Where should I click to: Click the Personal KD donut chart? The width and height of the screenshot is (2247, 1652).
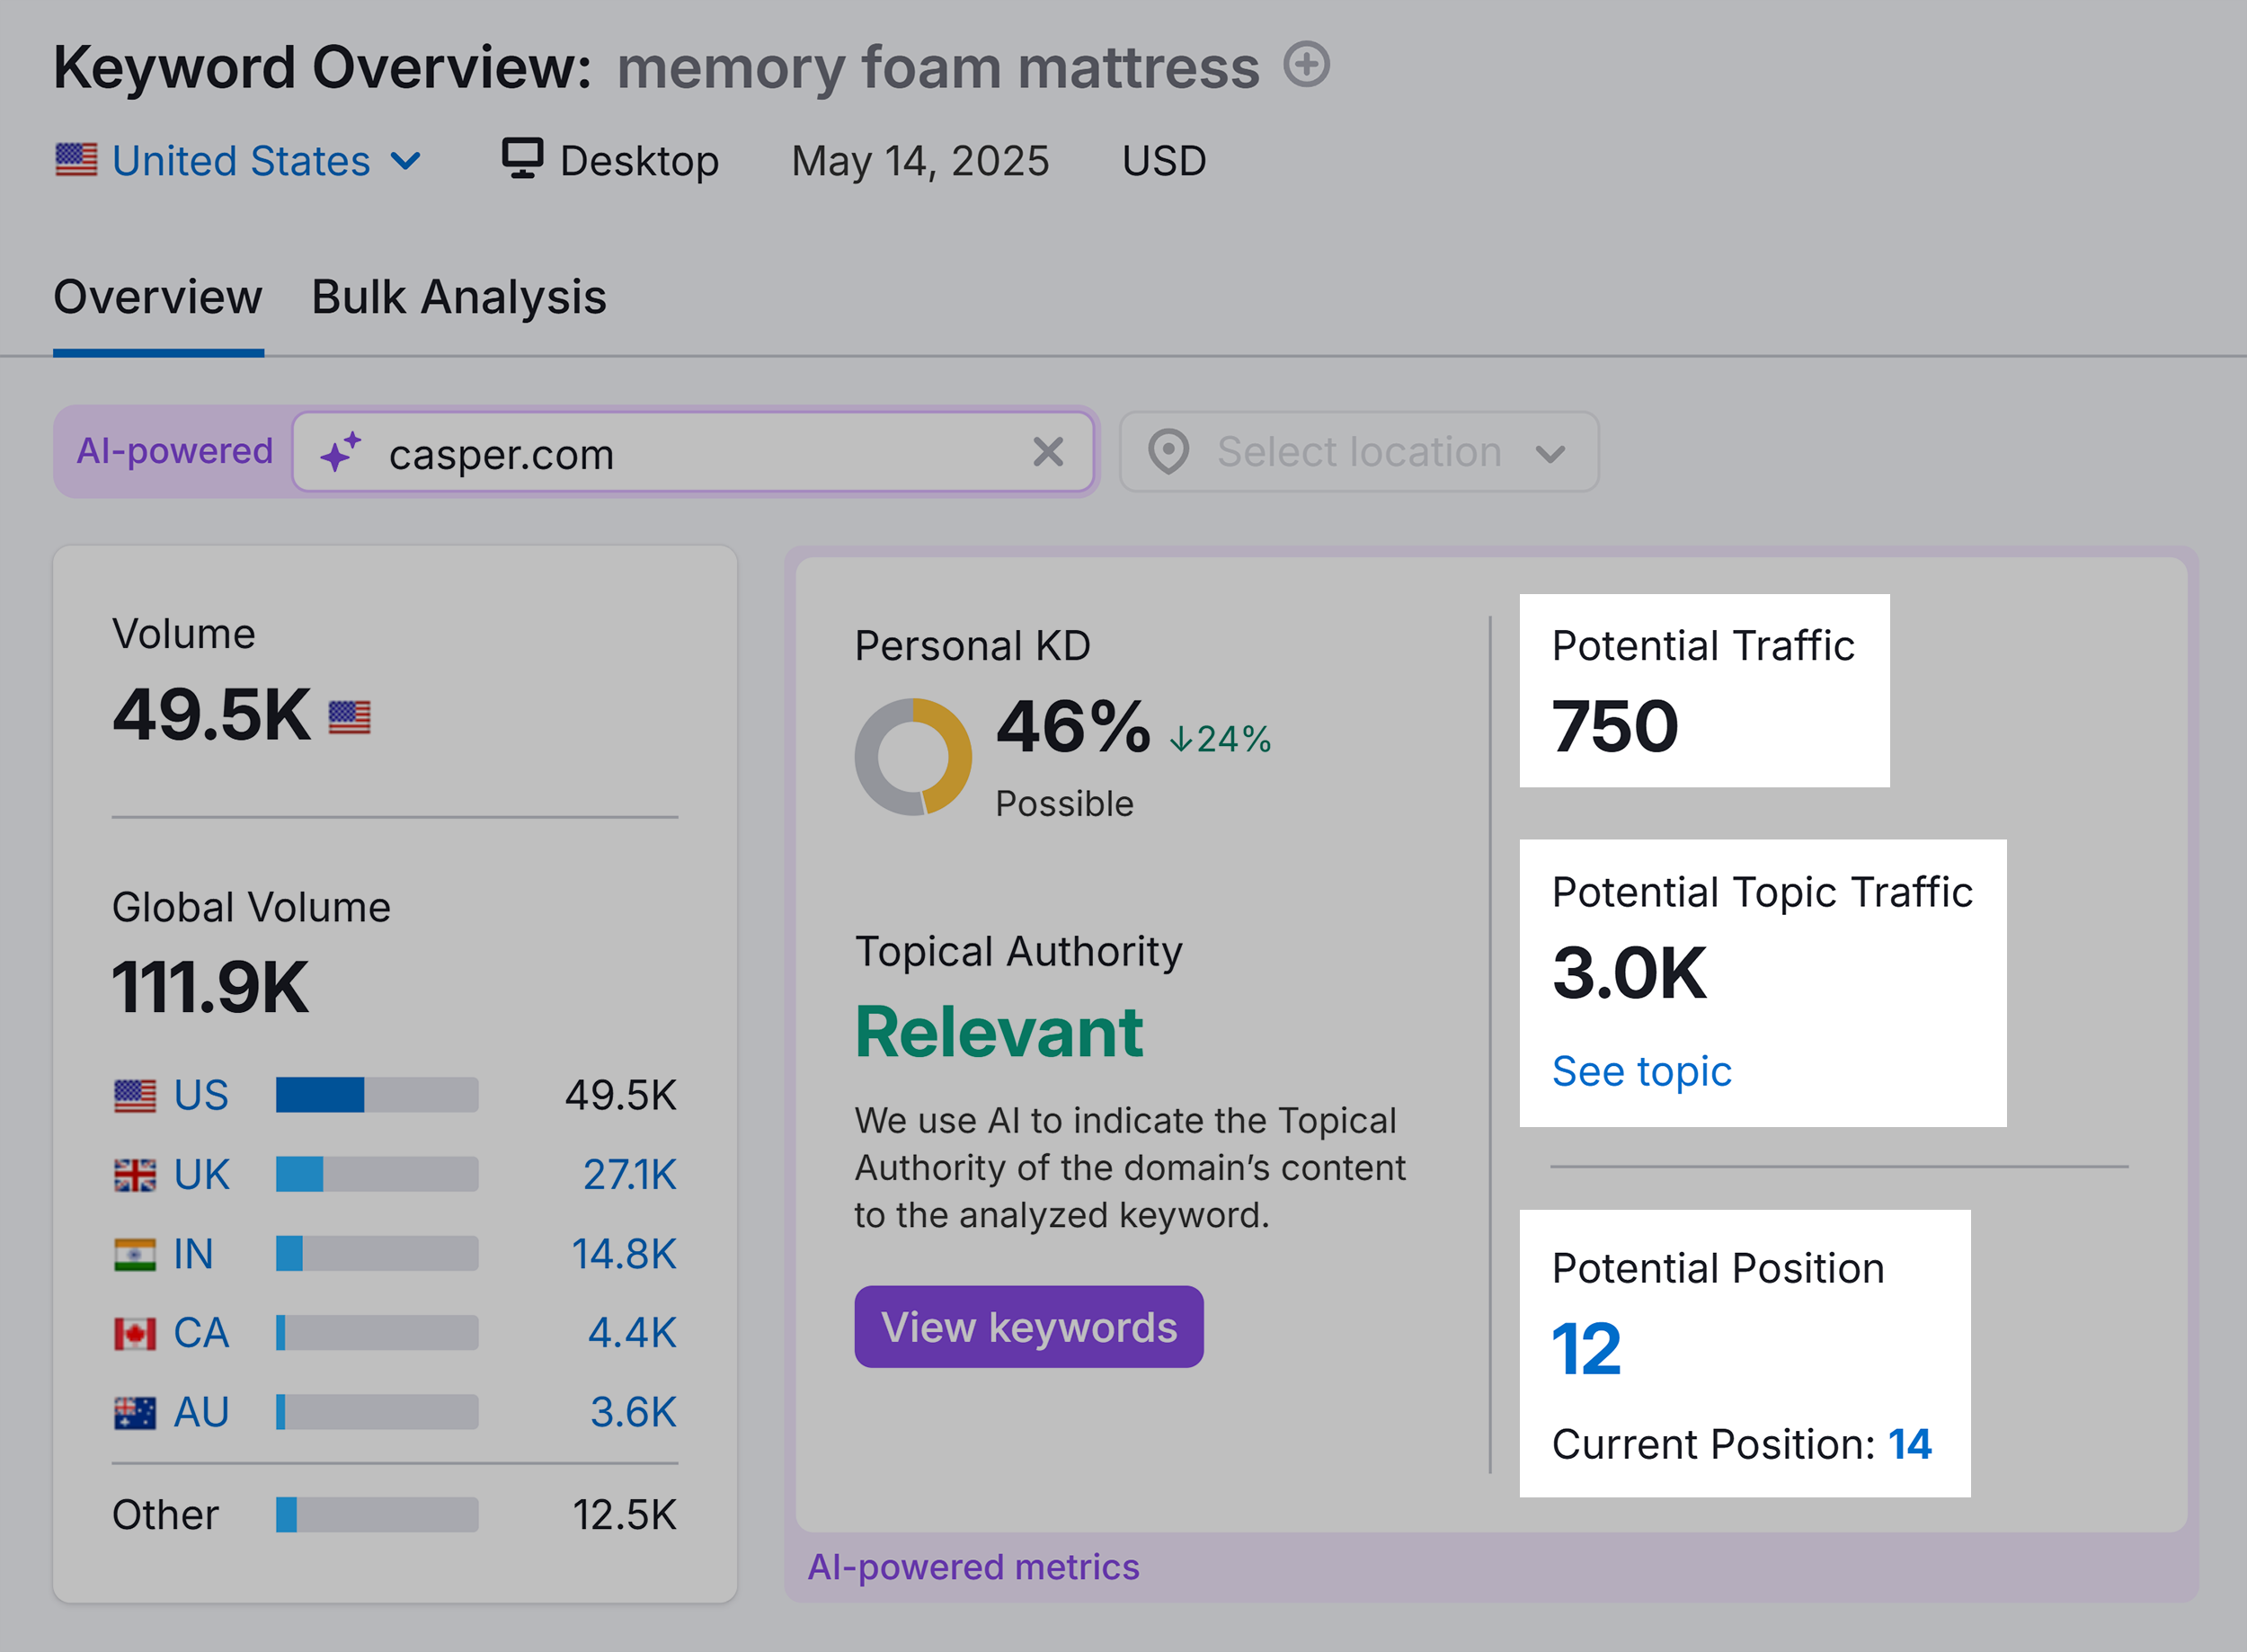tap(916, 753)
